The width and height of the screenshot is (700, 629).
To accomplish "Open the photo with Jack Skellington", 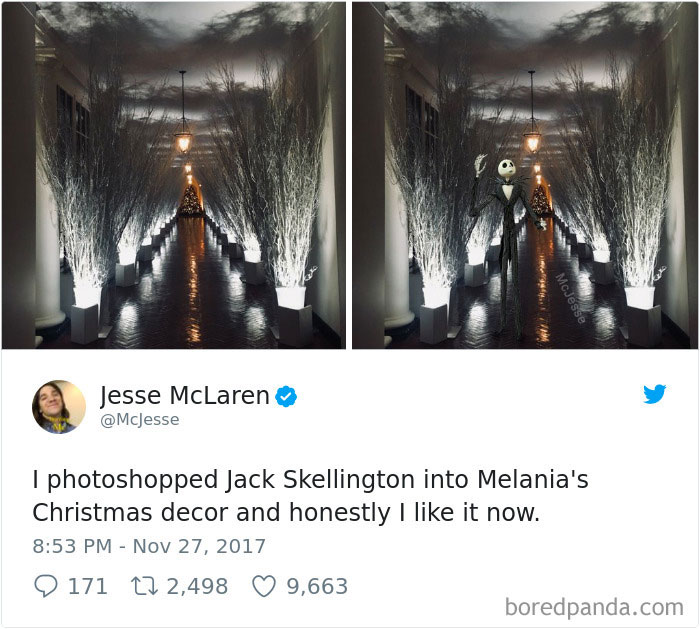I will pyautogui.click(x=525, y=175).
